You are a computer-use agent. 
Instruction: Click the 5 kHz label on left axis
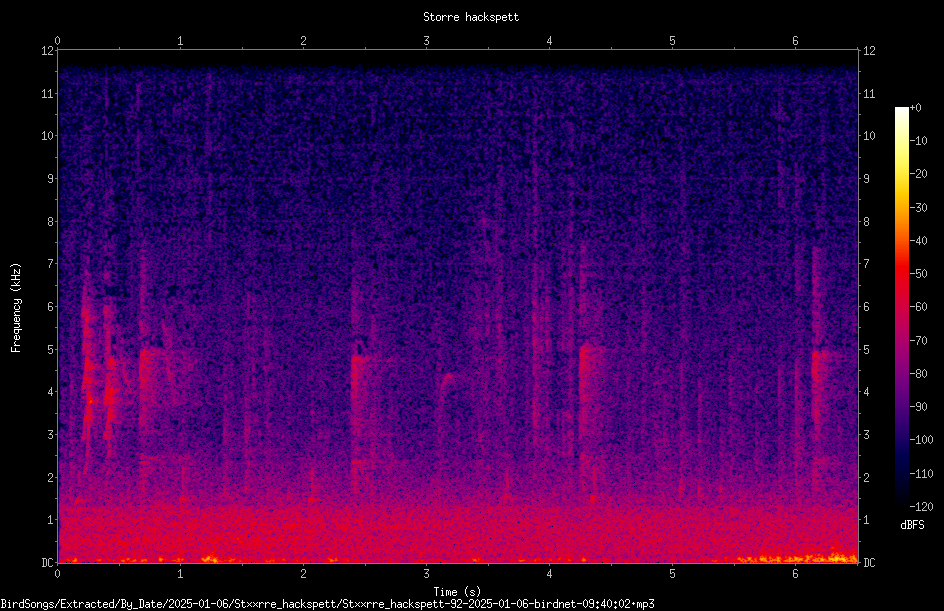coord(50,349)
